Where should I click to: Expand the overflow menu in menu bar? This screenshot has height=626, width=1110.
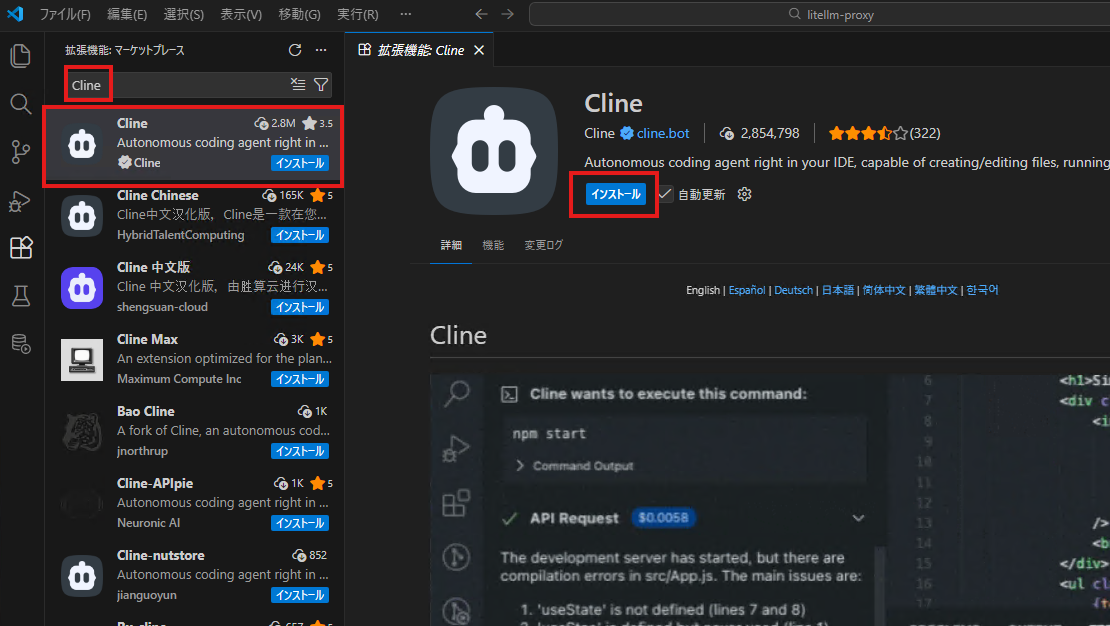pyautogui.click(x=406, y=14)
